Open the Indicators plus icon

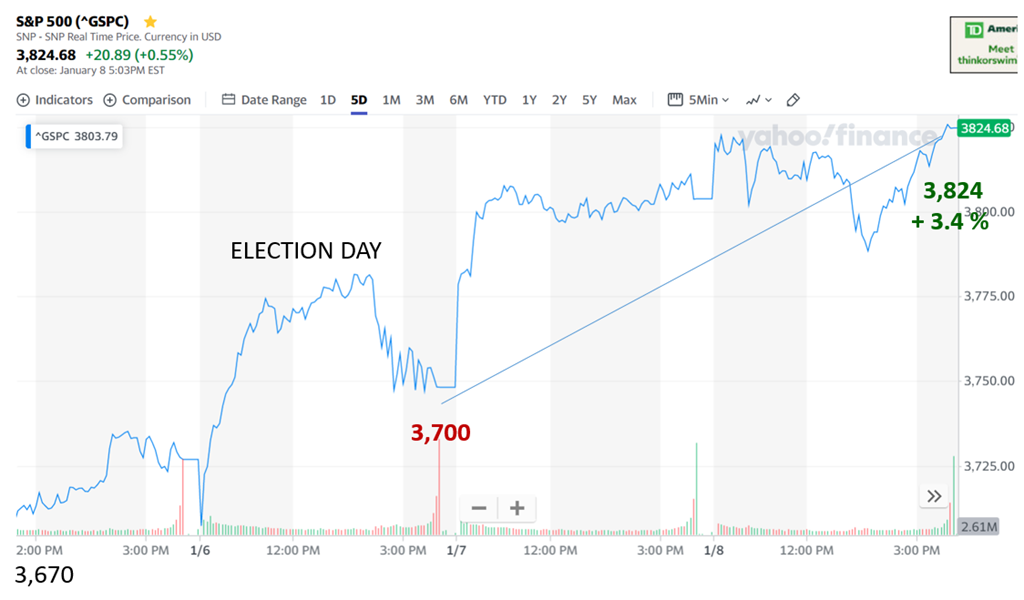click(x=23, y=100)
